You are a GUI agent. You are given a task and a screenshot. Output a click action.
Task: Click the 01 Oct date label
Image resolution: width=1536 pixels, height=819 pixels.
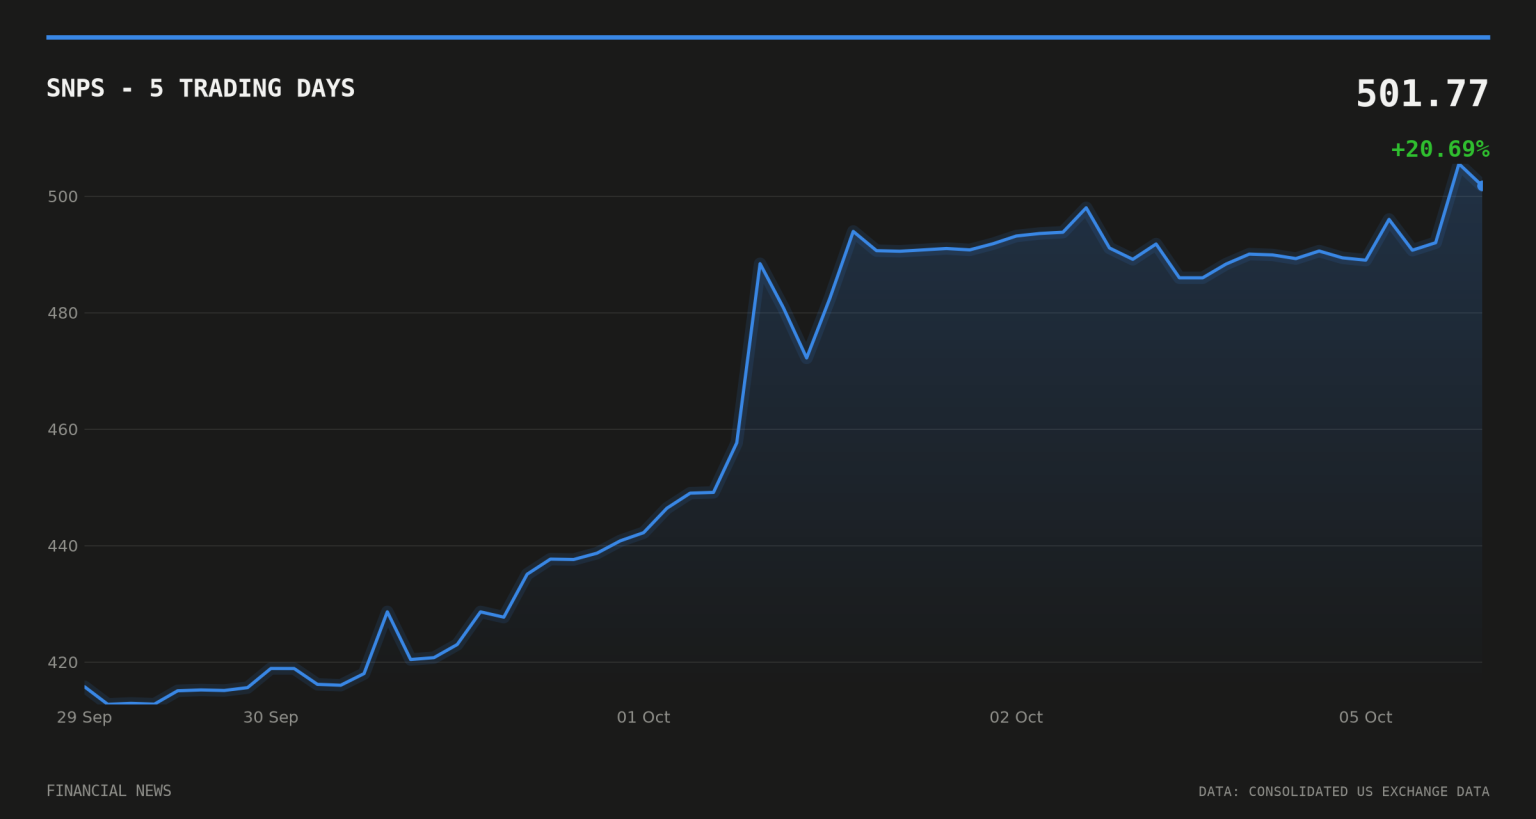pyautogui.click(x=643, y=717)
